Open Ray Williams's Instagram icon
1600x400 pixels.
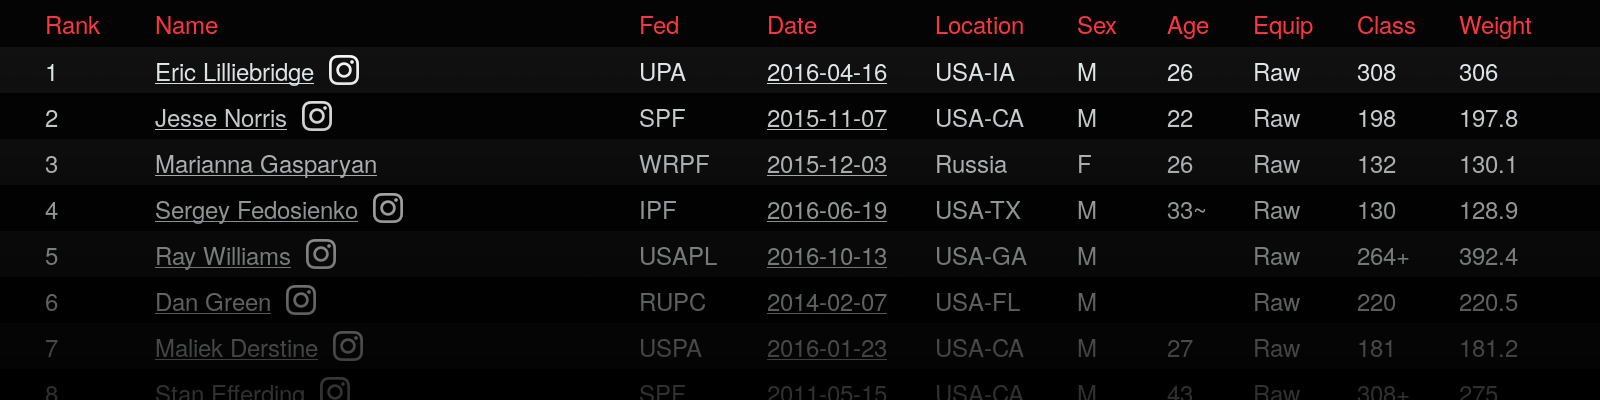pyautogui.click(x=321, y=255)
